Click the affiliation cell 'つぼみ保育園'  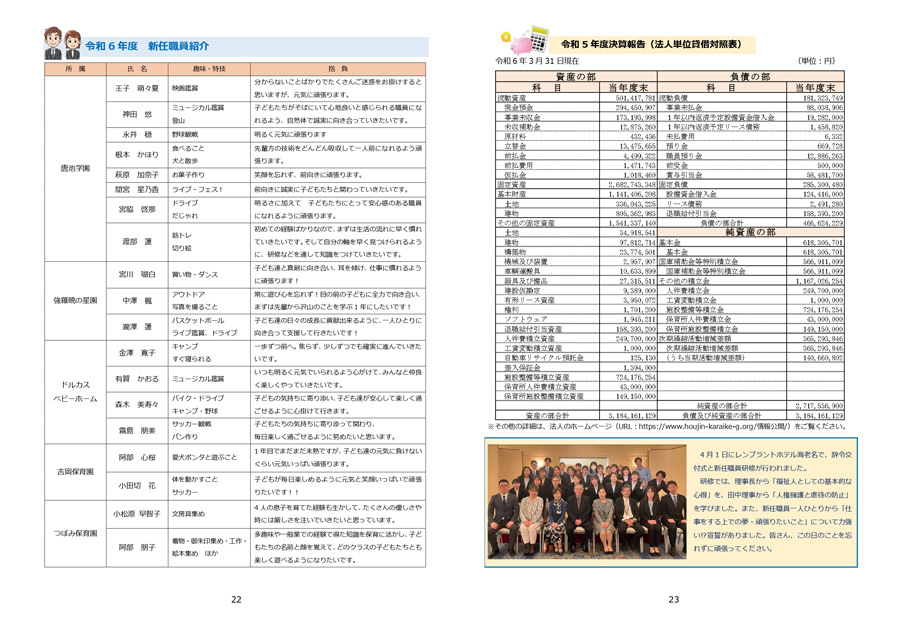pyautogui.click(x=75, y=533)
